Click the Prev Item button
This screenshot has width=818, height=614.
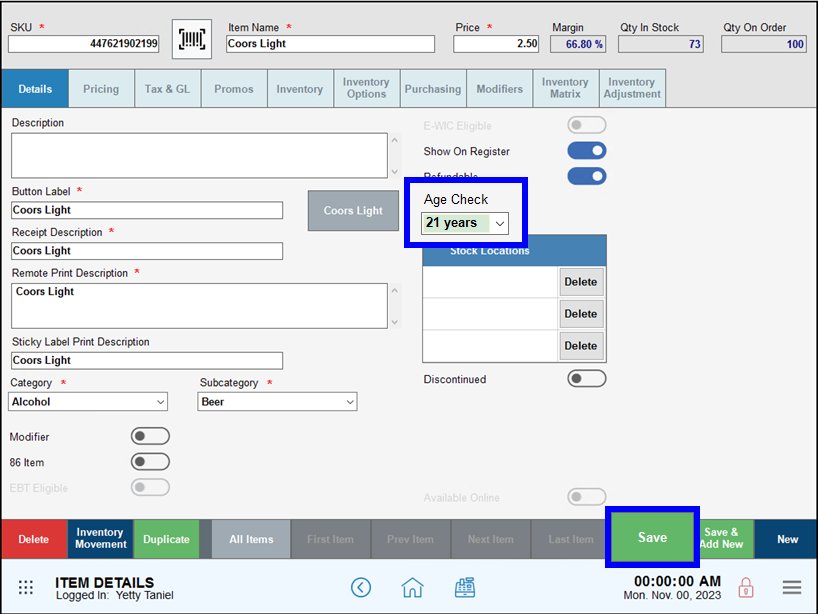click(x=411, y=539)
